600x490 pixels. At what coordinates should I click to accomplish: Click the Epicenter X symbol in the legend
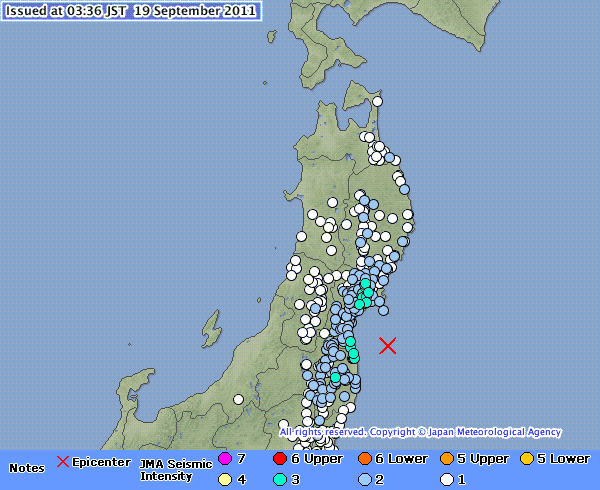63,461
